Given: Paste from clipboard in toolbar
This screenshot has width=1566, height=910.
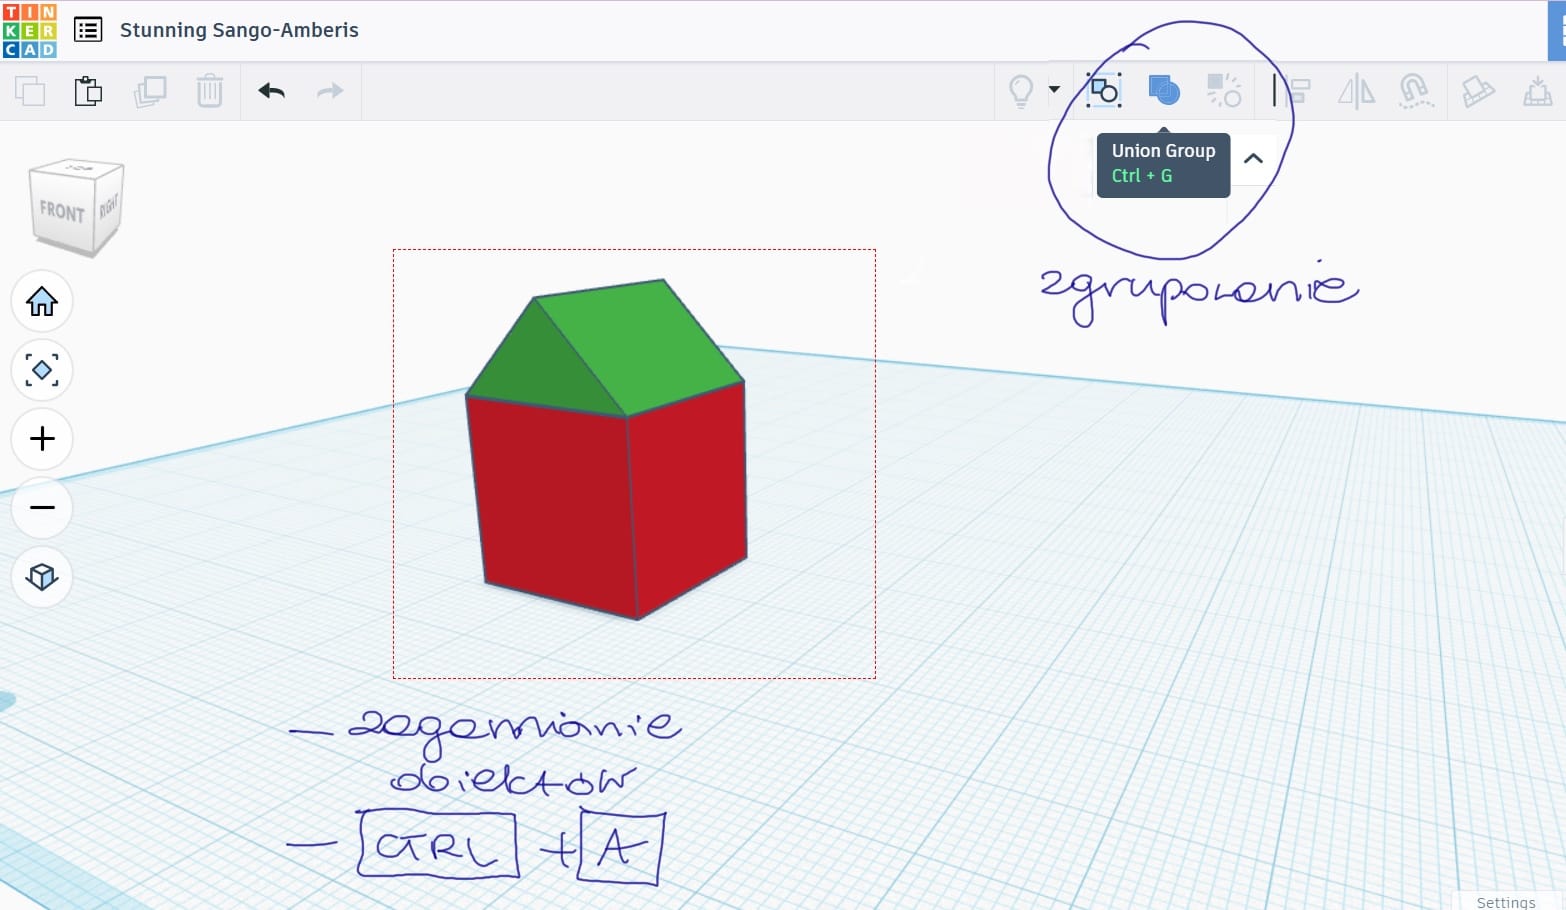Looking at the screenshot, I should click(88, 91).
